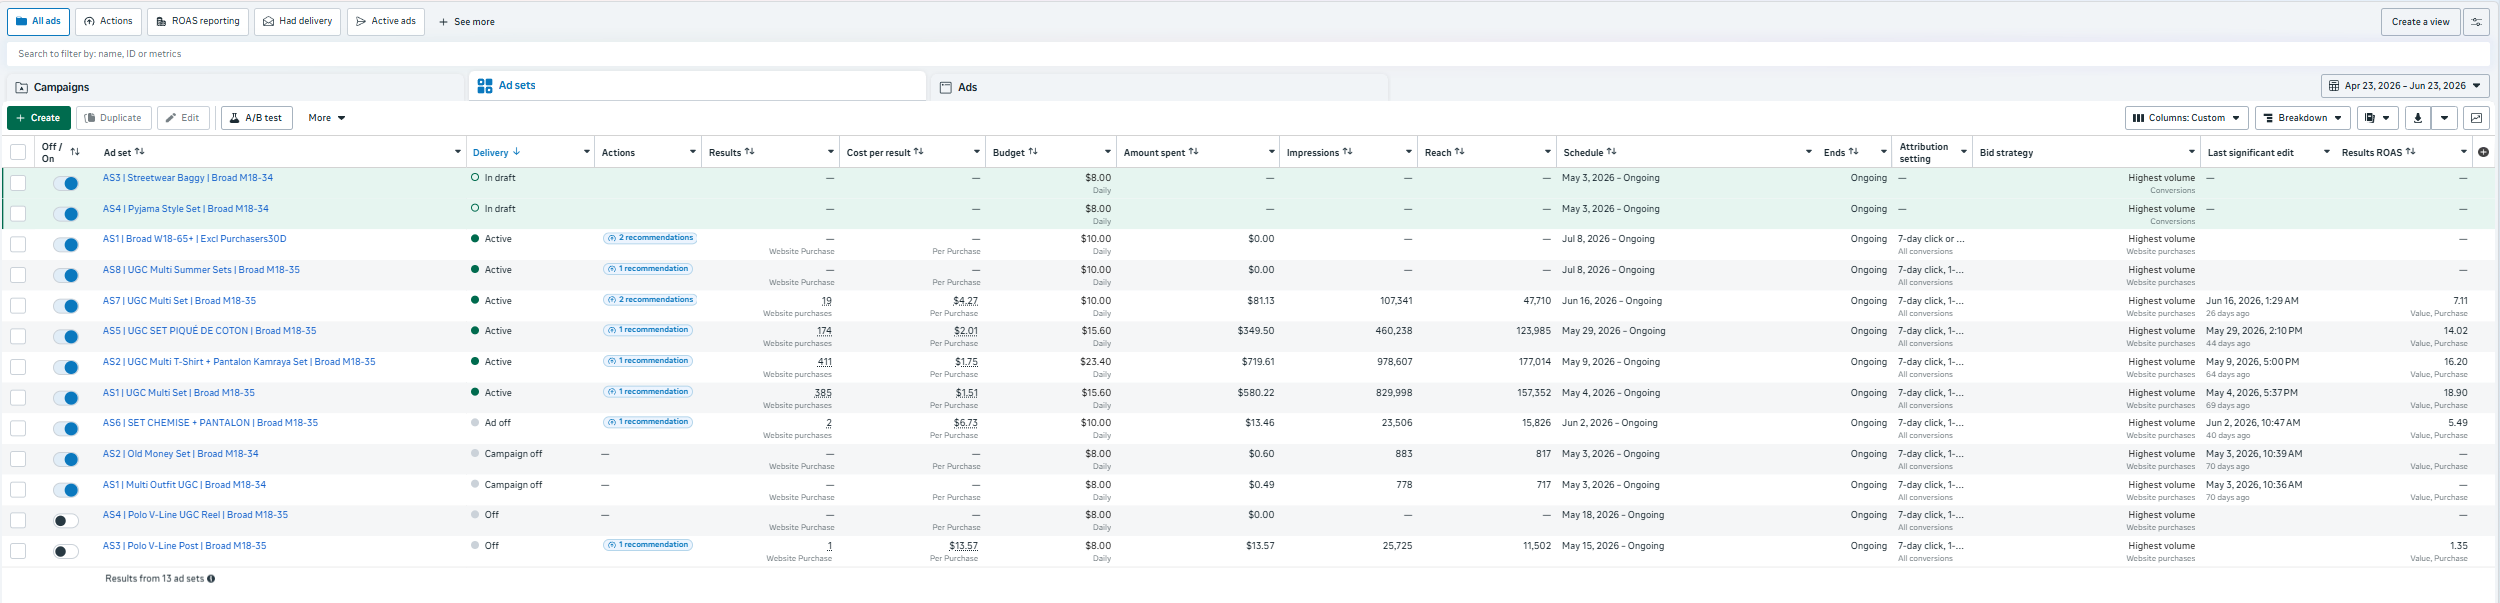Toggle off AS4 Pyjama Style Set ad set
The width and height of the screenshot is (2500, 603).
click(66, 214)
